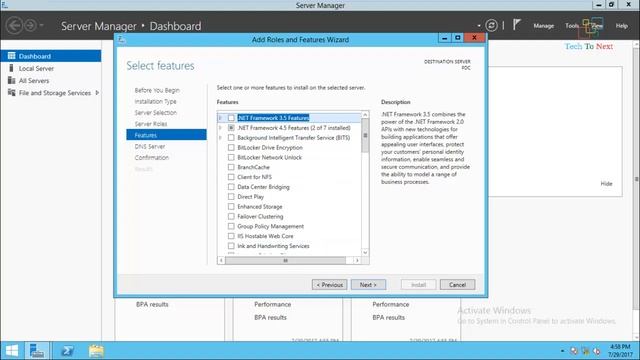Toggle .NET Framework 4.5 Features checkbox

pyautogui.click(x=231, y=128)
